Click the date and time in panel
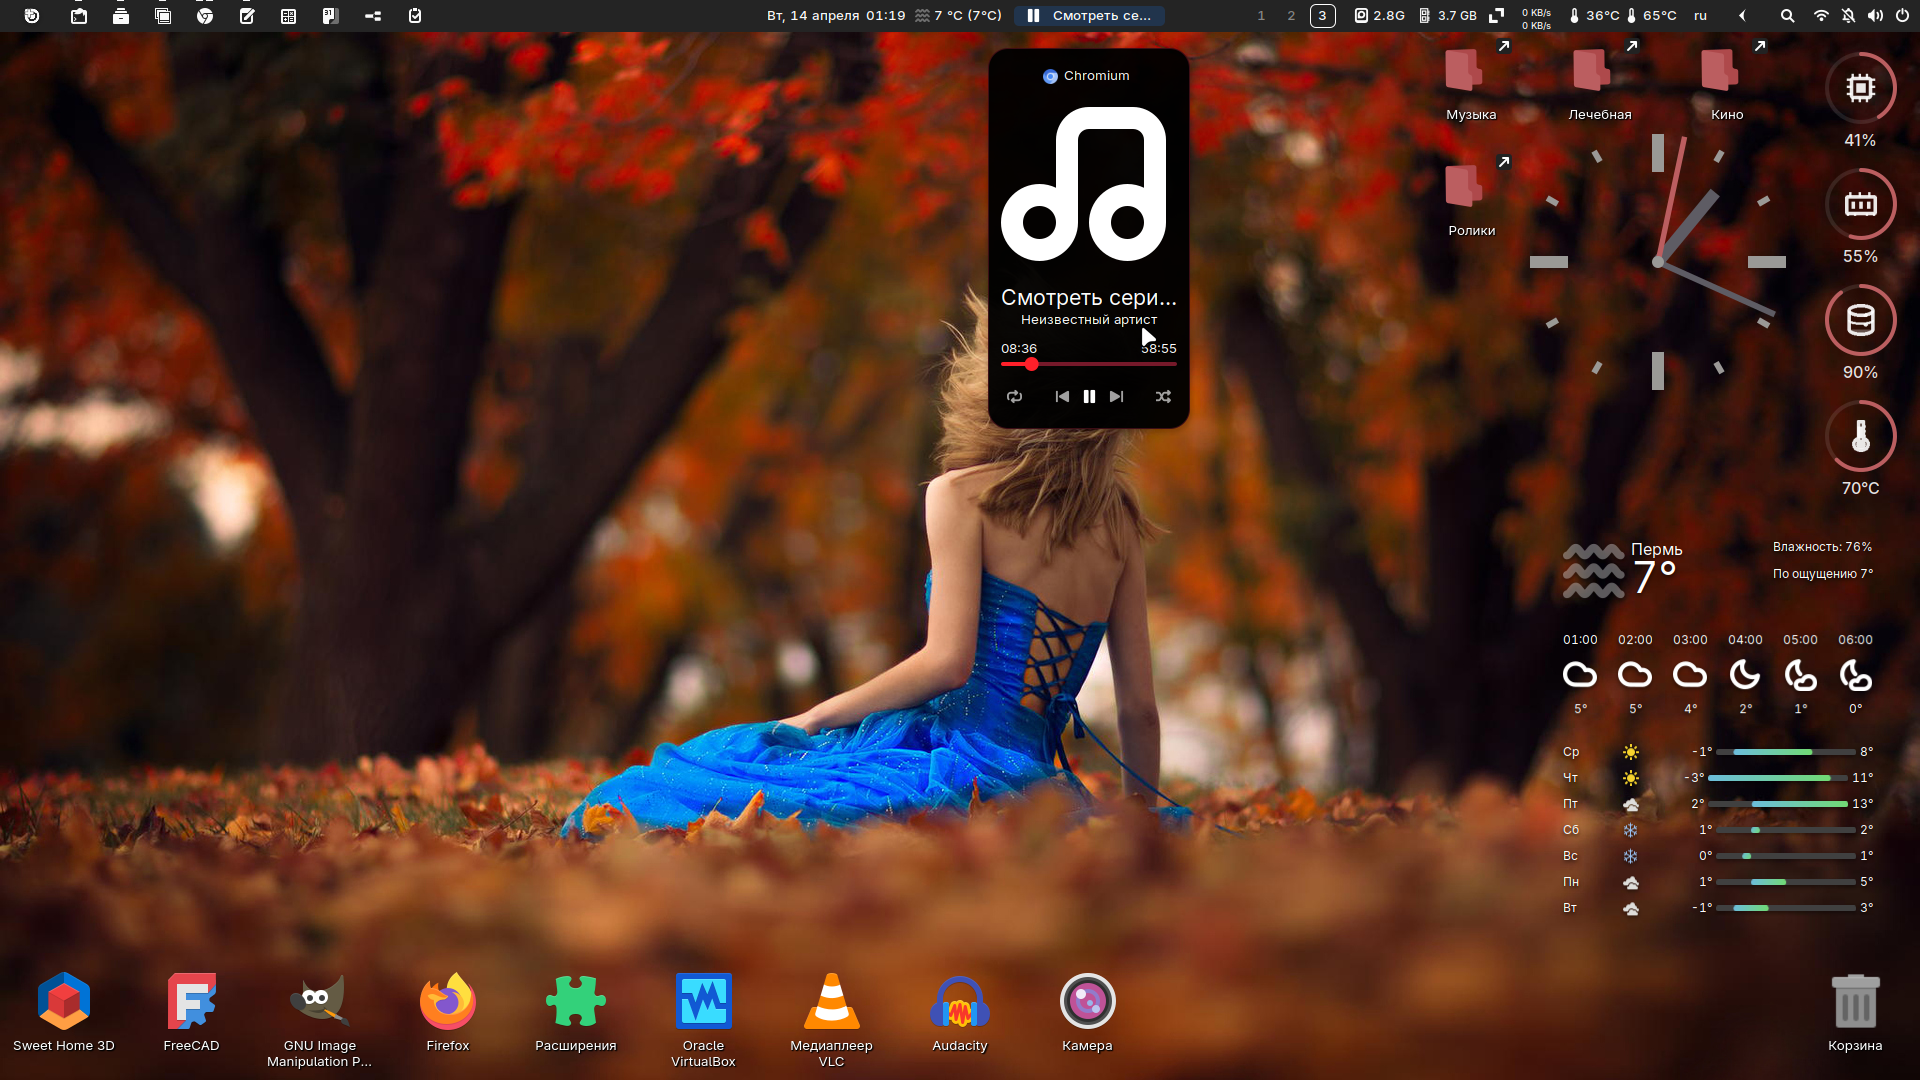This screenshot has height=1080, width=1920. (835, 15)
